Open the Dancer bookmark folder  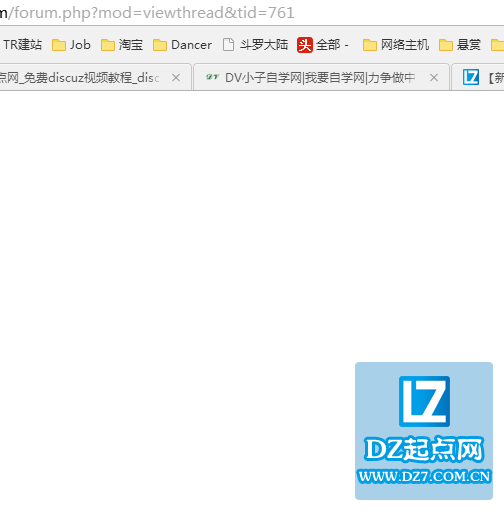pos(182,45)
